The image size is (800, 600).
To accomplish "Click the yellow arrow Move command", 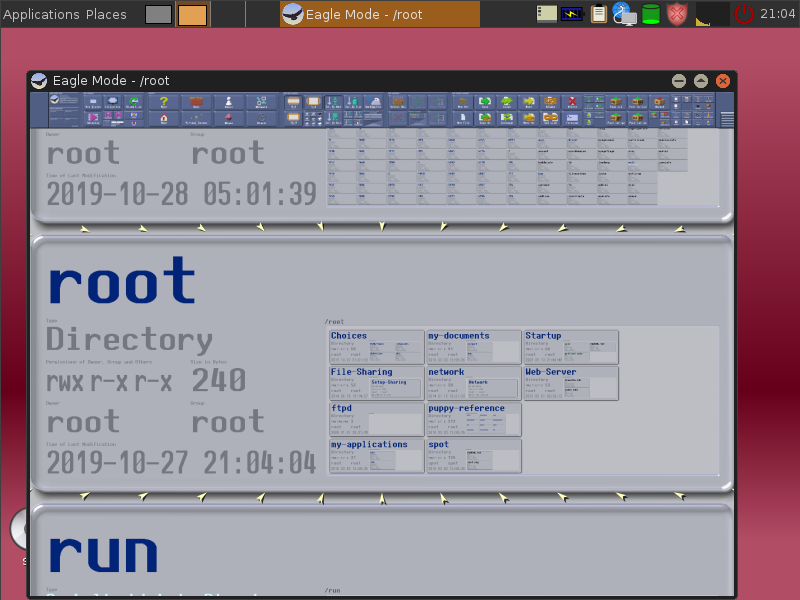I will (529, 102).
